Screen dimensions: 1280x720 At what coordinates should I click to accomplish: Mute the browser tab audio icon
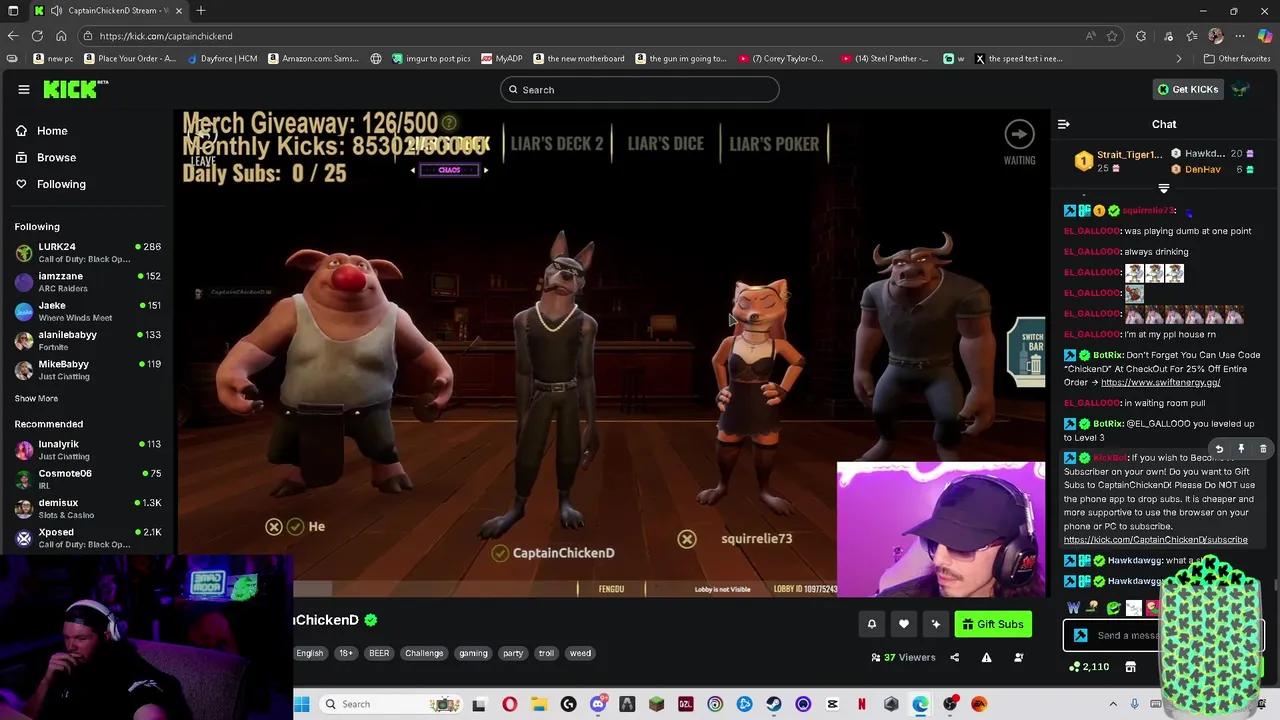(57, 11)
